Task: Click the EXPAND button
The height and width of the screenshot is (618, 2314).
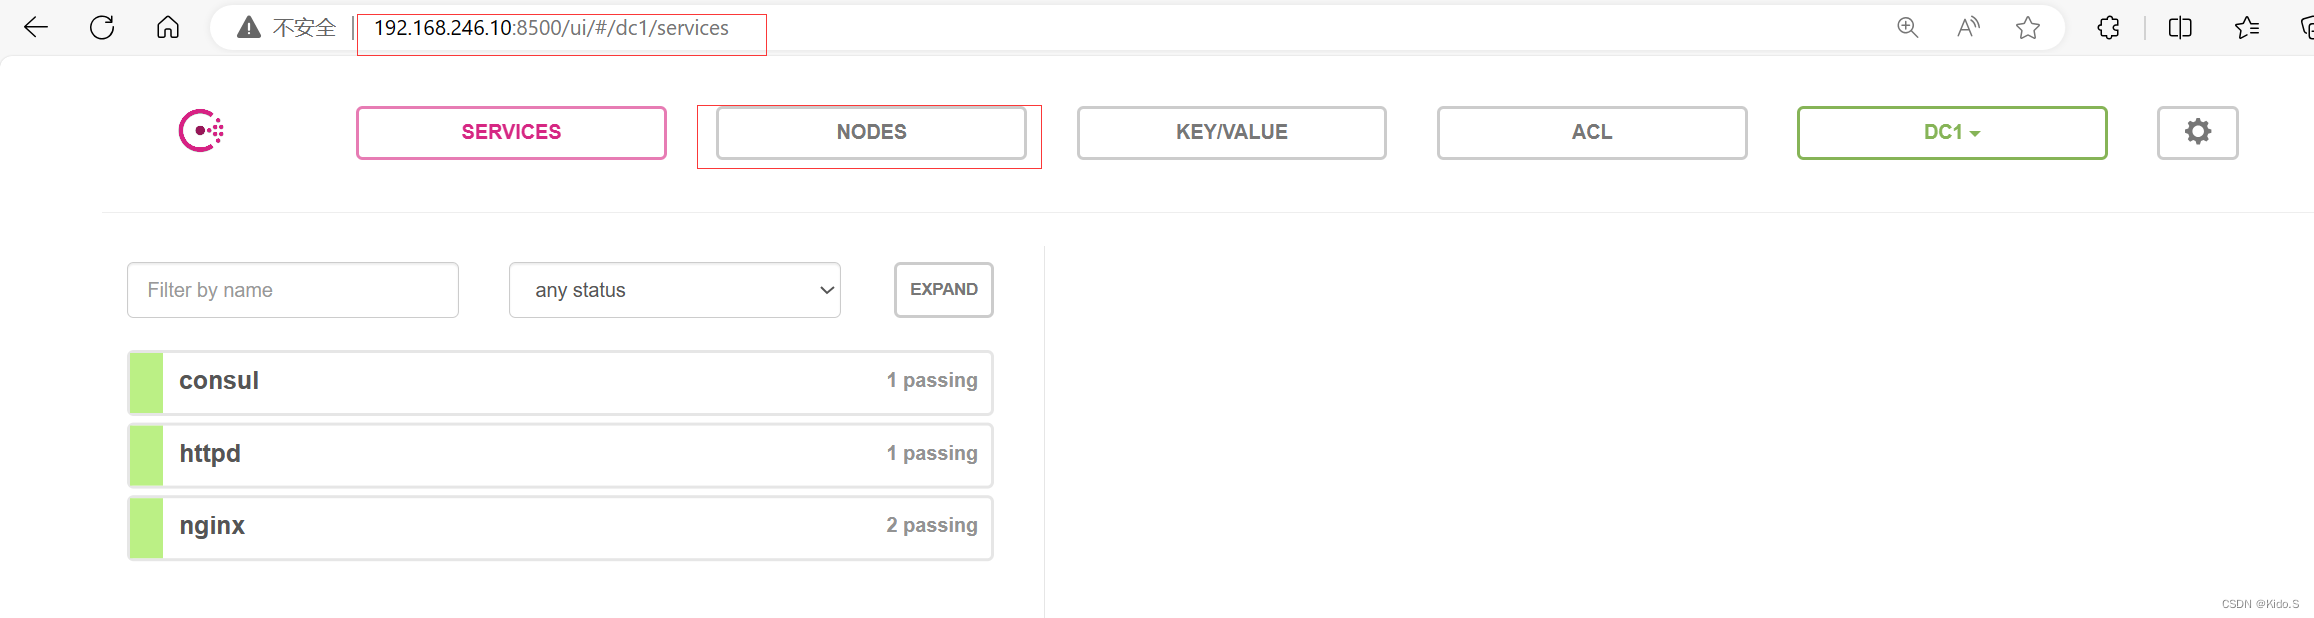Action: [x=943, y=290]
